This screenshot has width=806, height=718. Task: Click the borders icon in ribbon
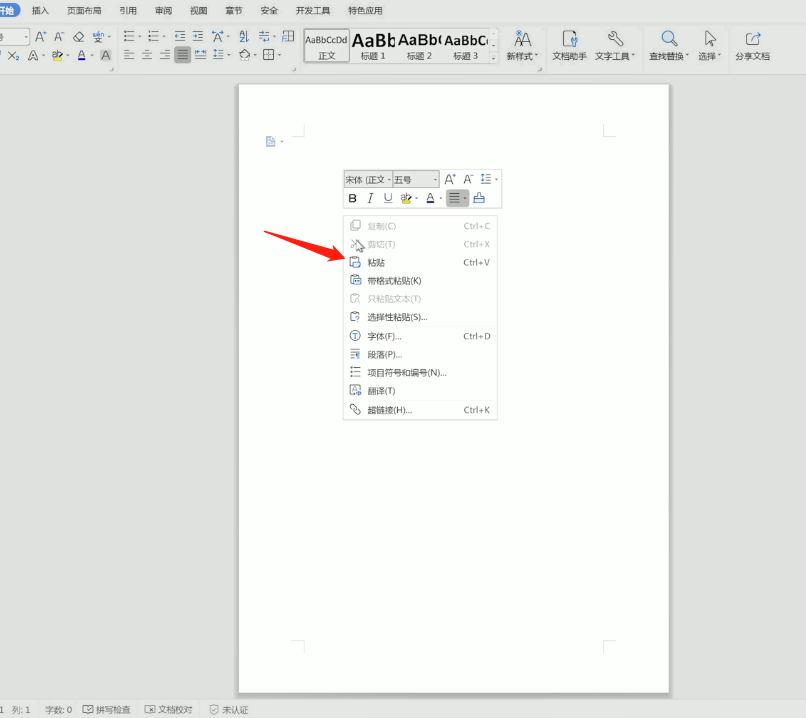pyautogui.click(x=268, y=54)
